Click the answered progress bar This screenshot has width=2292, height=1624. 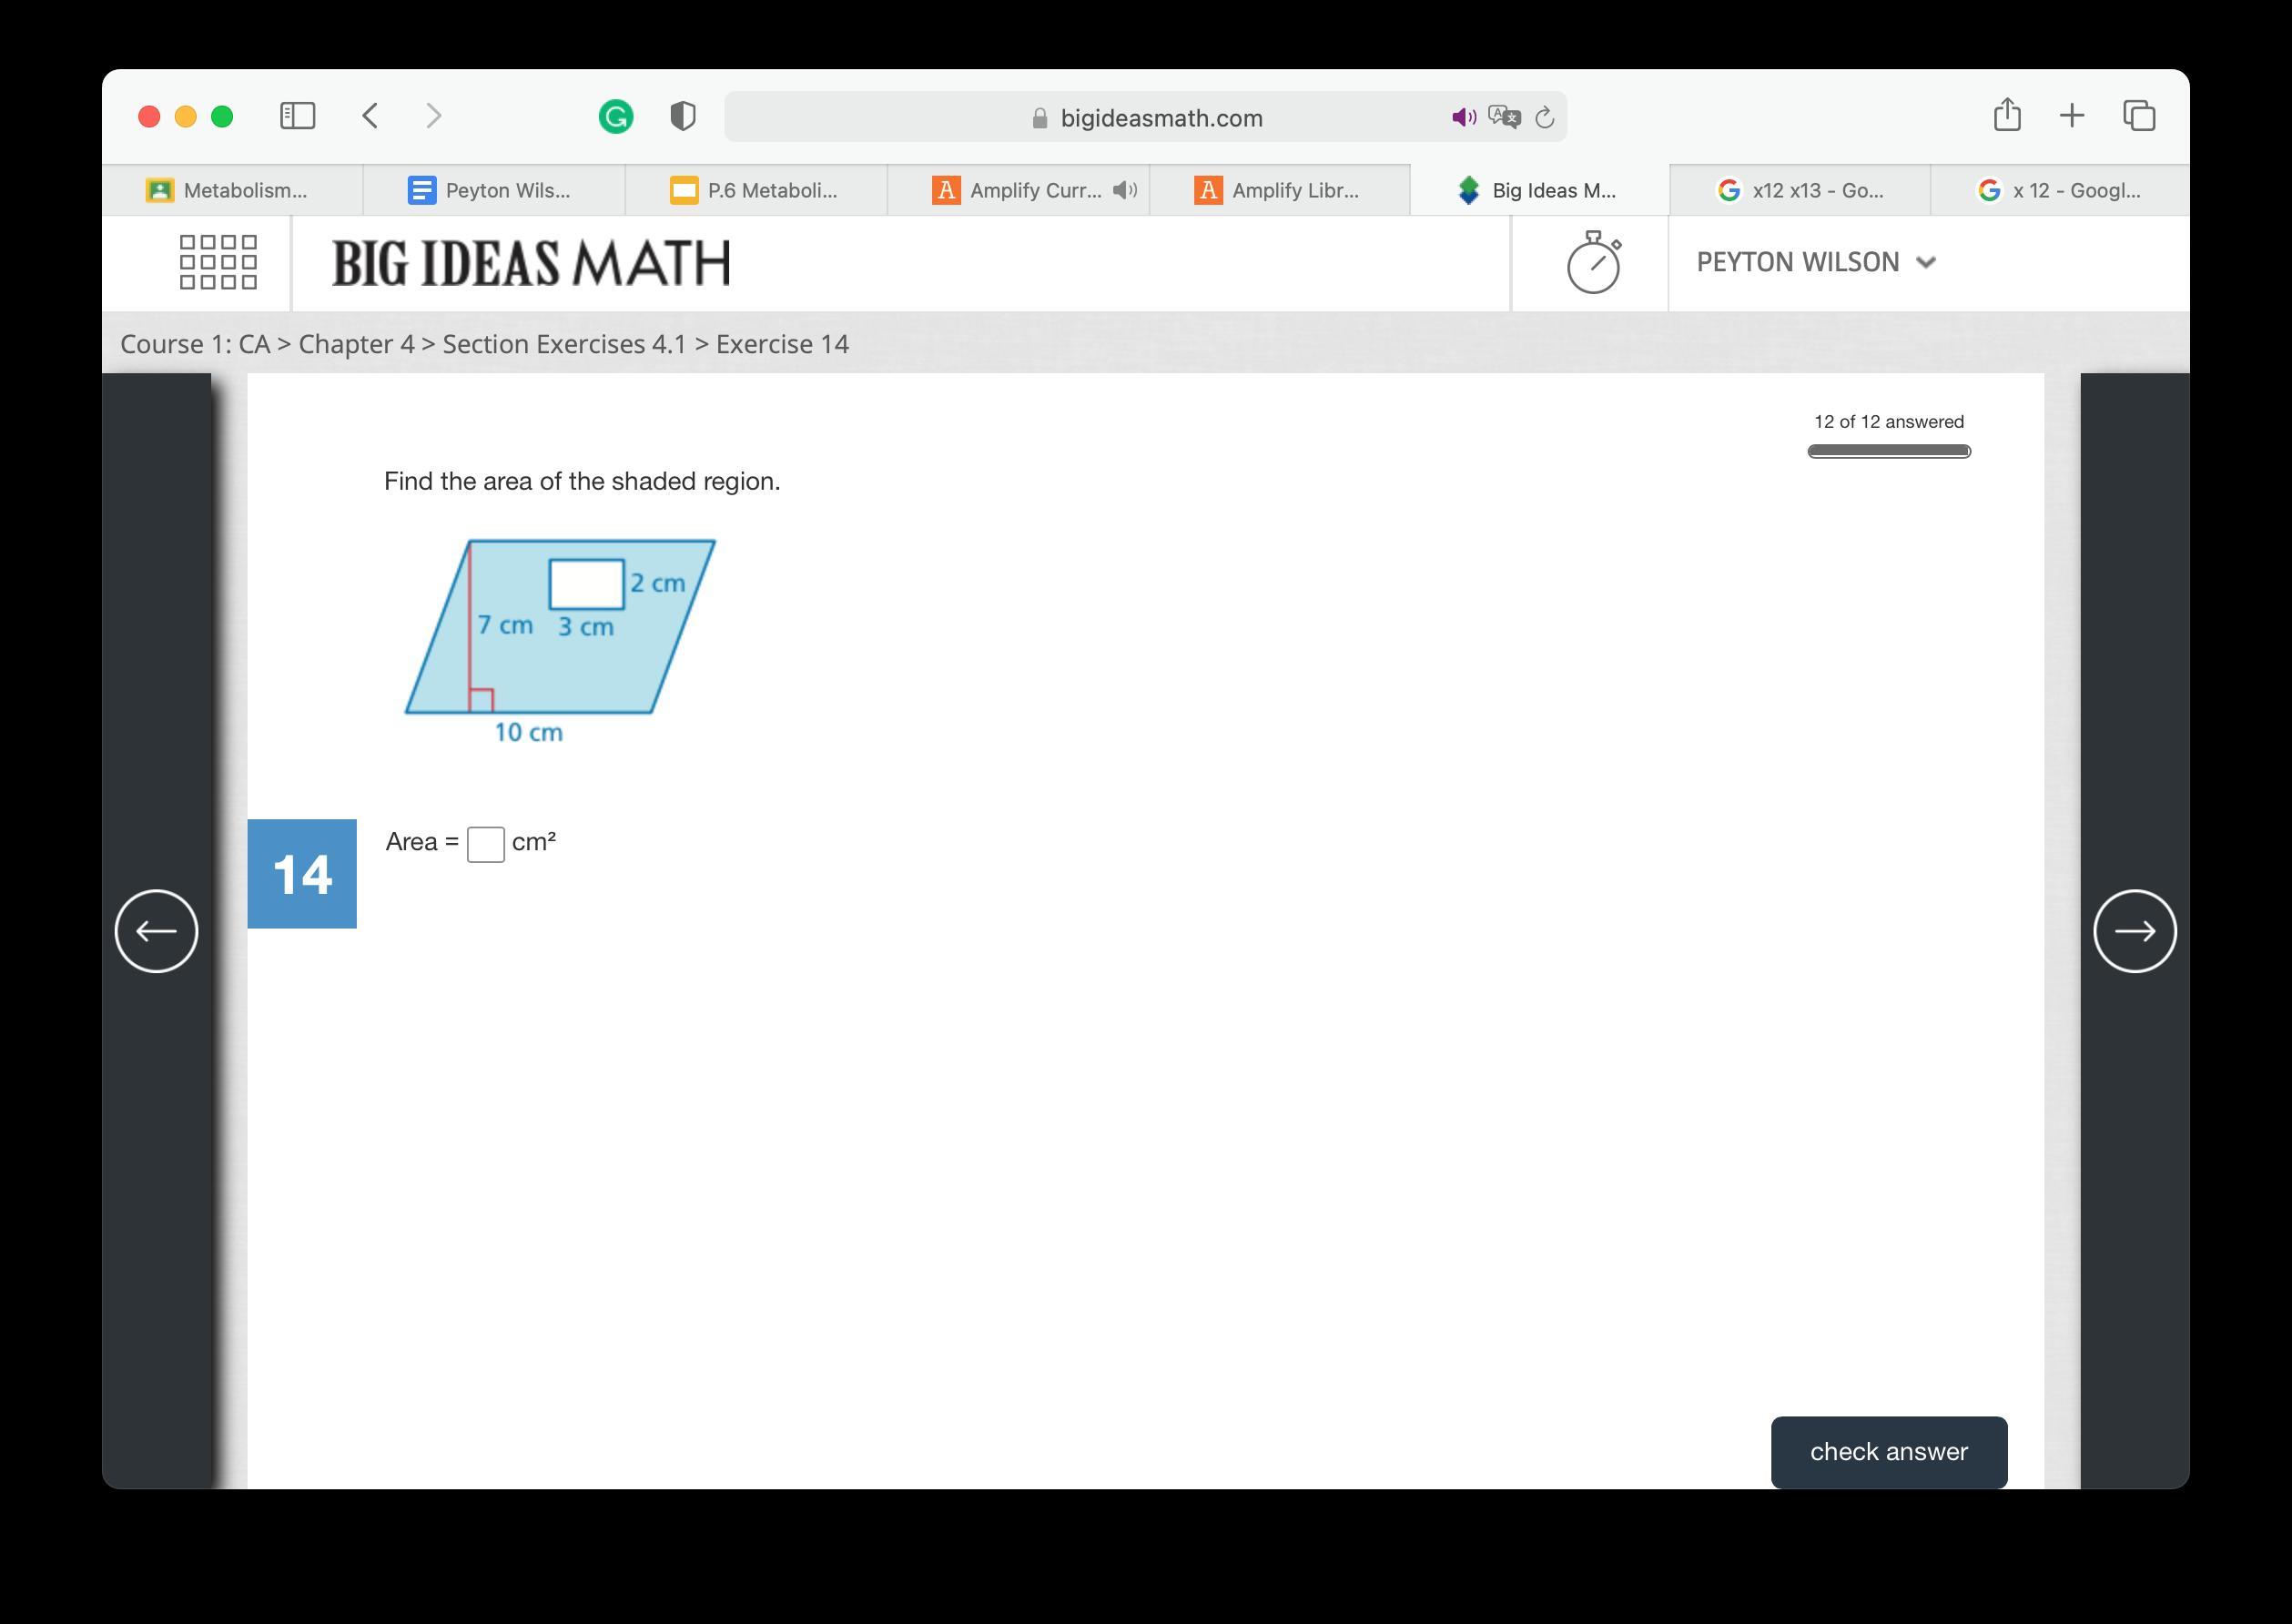point(1888,451)
